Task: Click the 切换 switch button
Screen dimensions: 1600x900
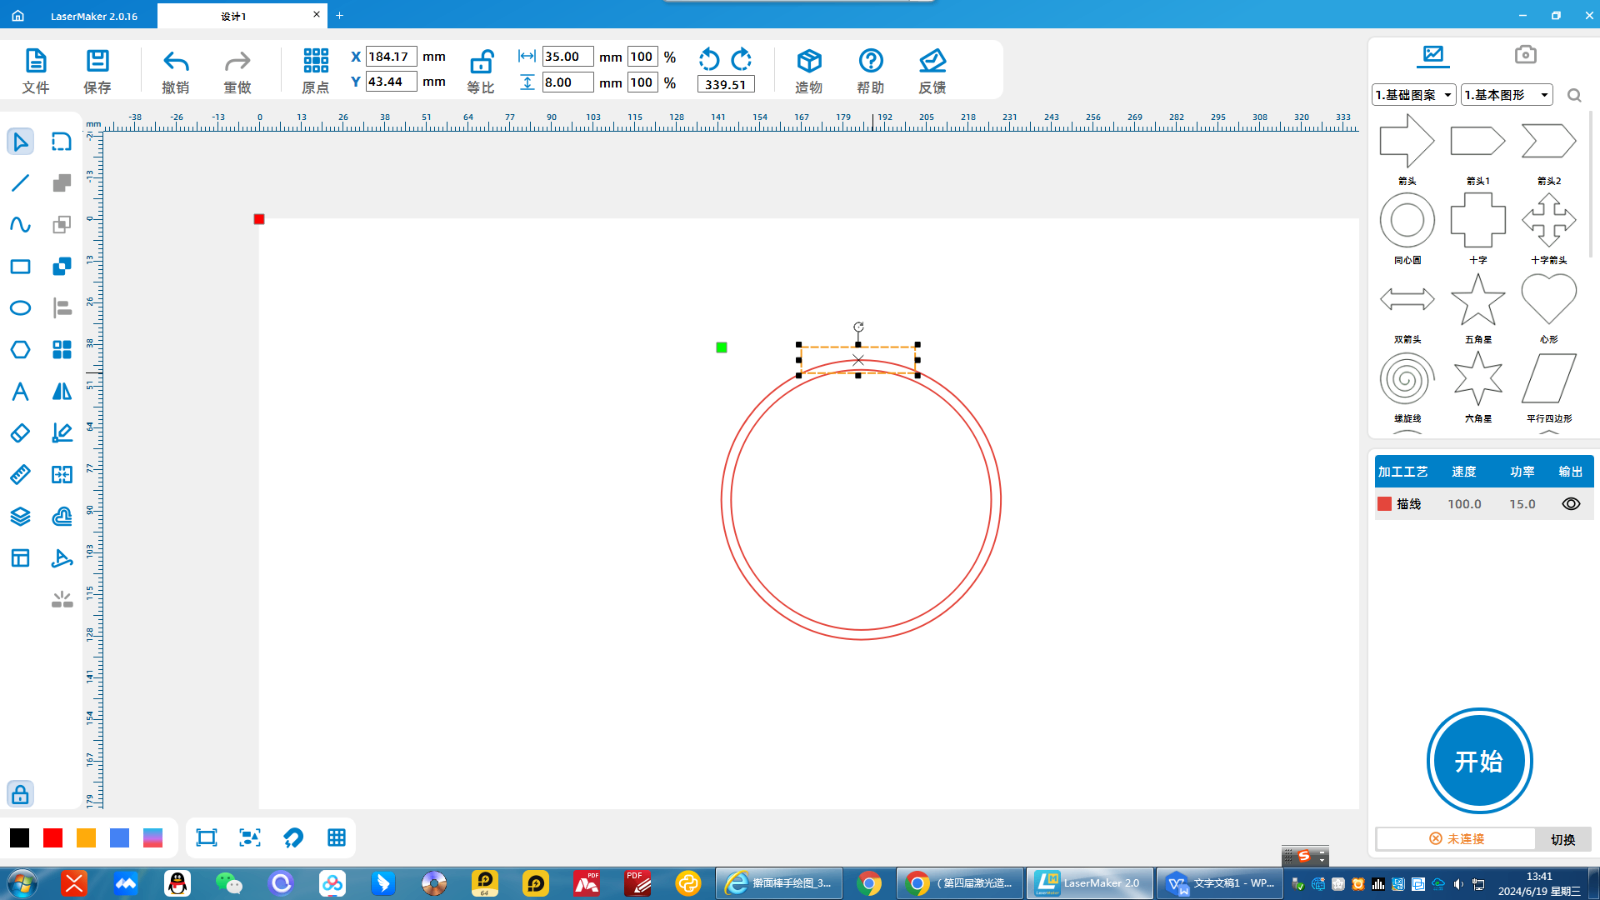Action: (1562, 839)
